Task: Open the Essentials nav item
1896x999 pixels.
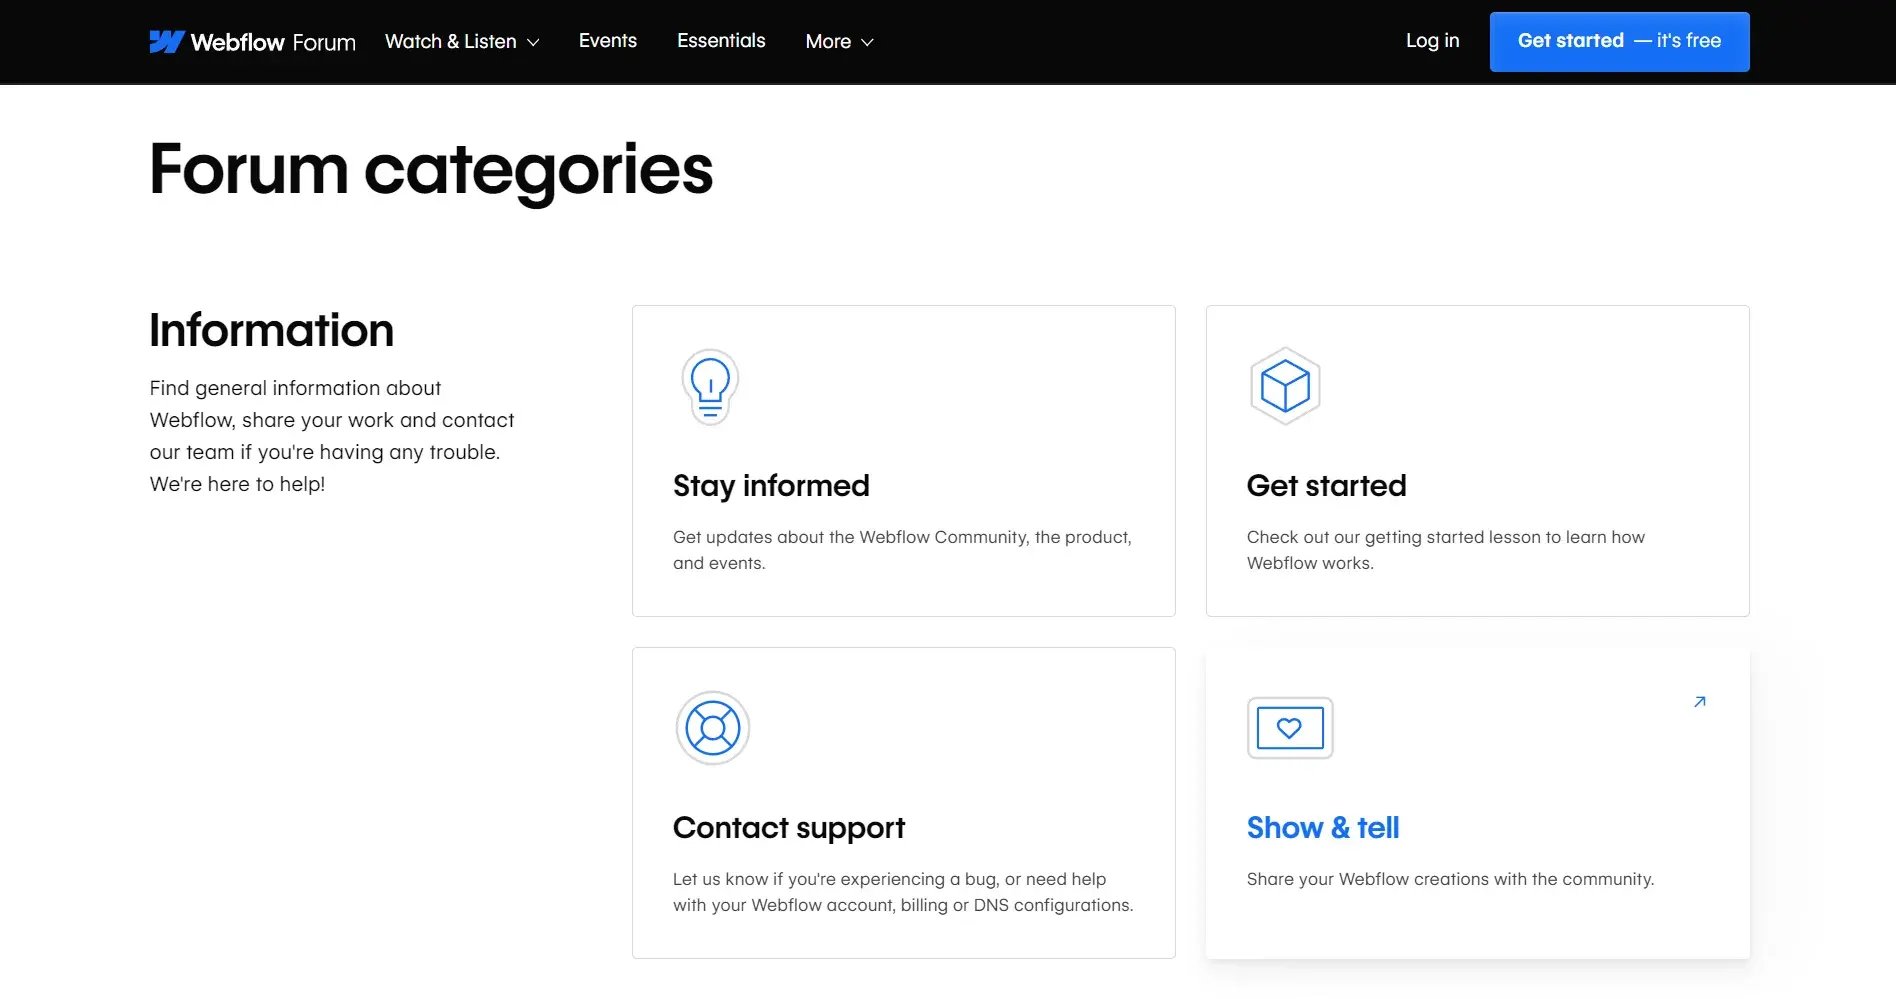Action: 721,41
